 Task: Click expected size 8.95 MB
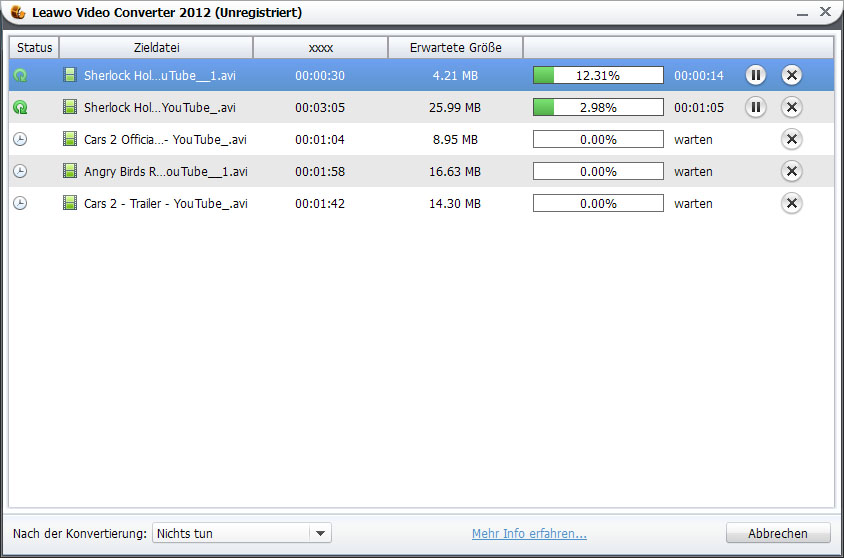[x=455, y=139]
